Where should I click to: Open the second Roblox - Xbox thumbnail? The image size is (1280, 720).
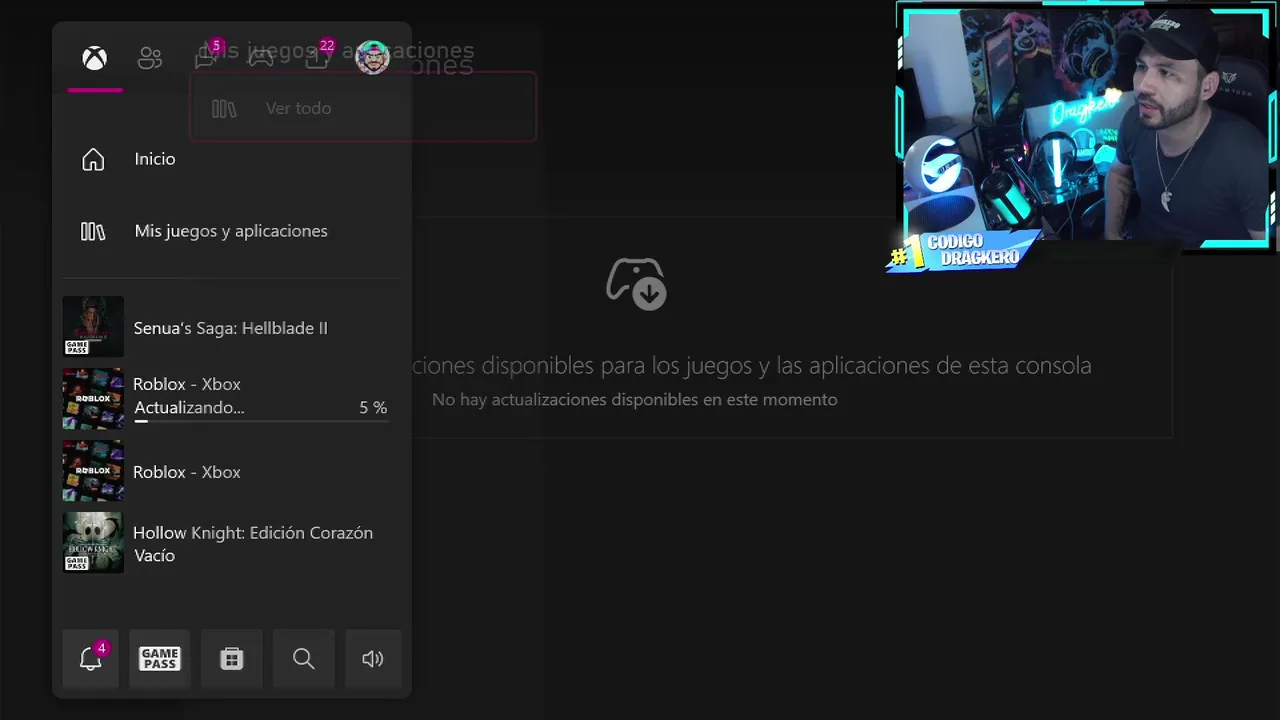click(x=93, y=470)
